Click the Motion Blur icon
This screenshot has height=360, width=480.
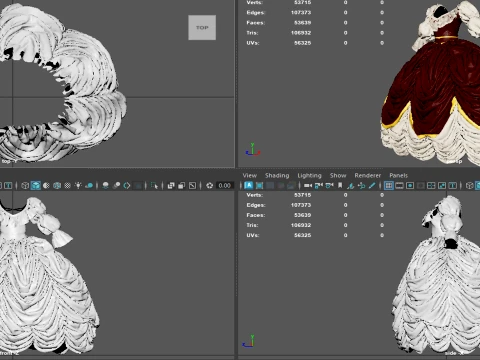click(116, 185)
